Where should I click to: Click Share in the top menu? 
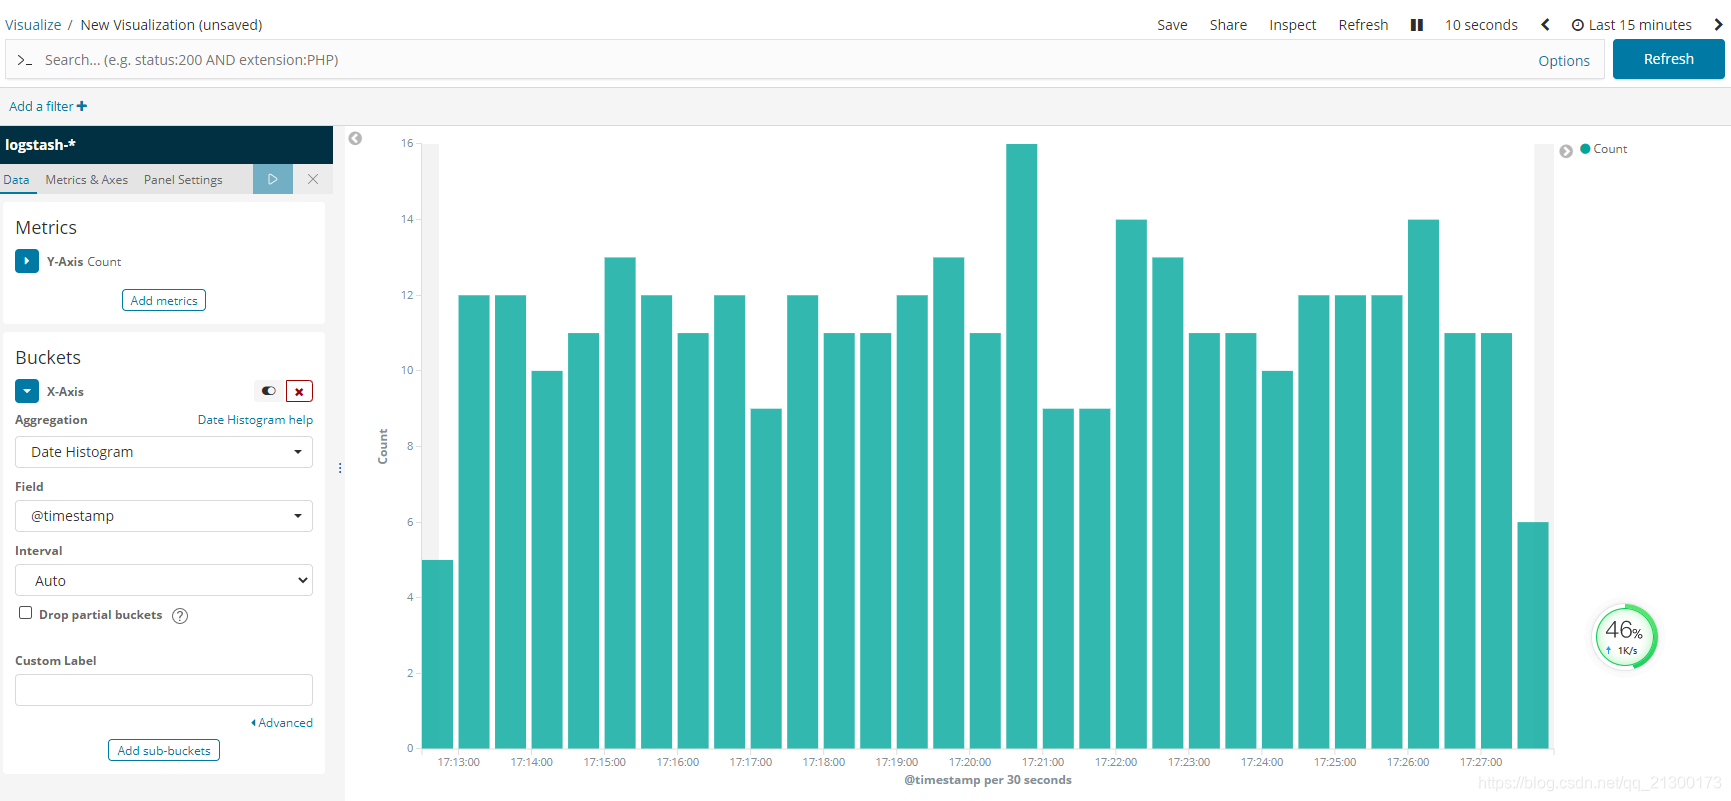(1228, 25)
